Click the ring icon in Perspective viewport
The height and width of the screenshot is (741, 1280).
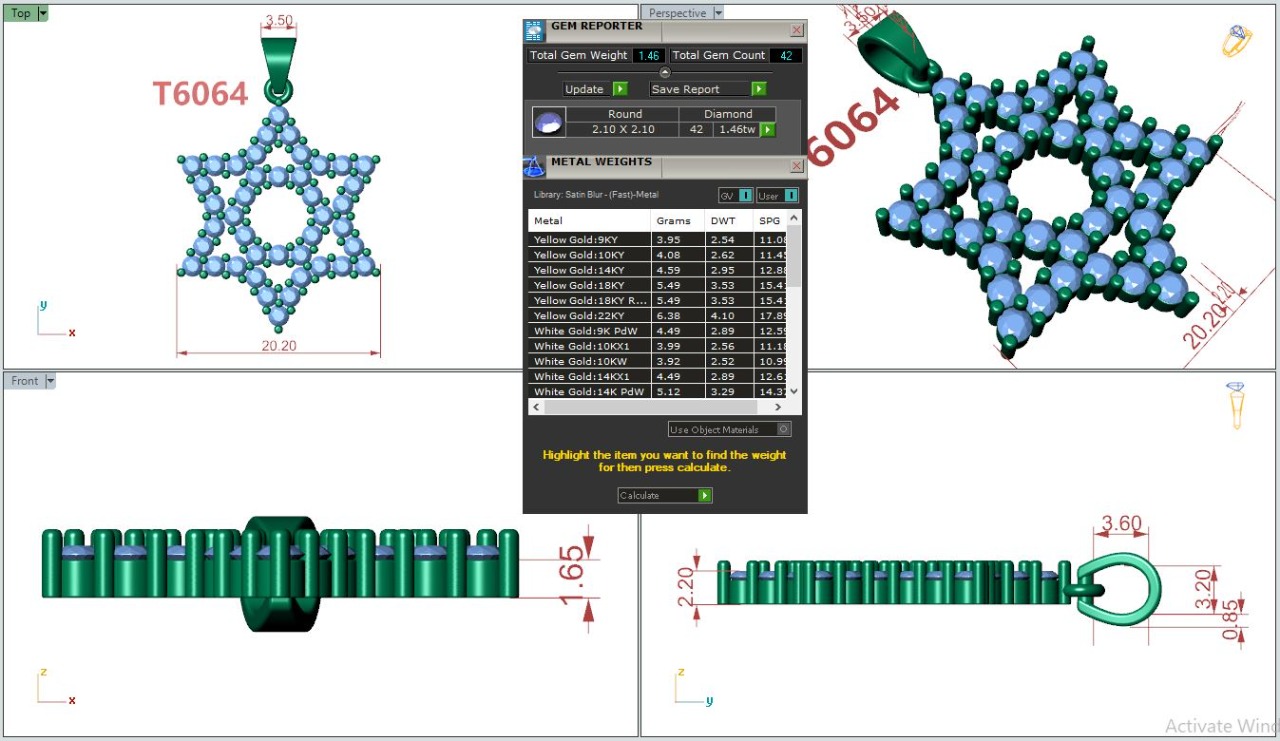1237,41
